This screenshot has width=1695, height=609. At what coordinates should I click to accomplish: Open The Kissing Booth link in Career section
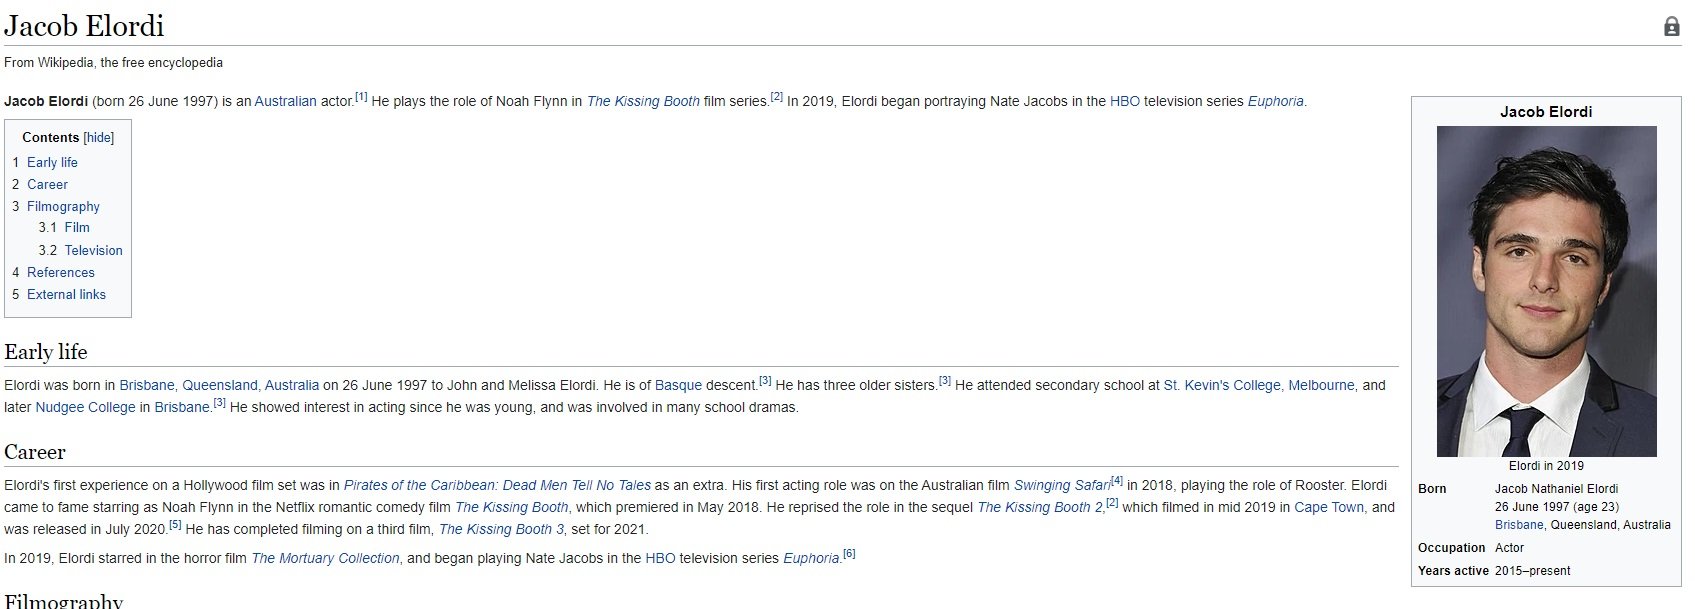coord(511,507)
